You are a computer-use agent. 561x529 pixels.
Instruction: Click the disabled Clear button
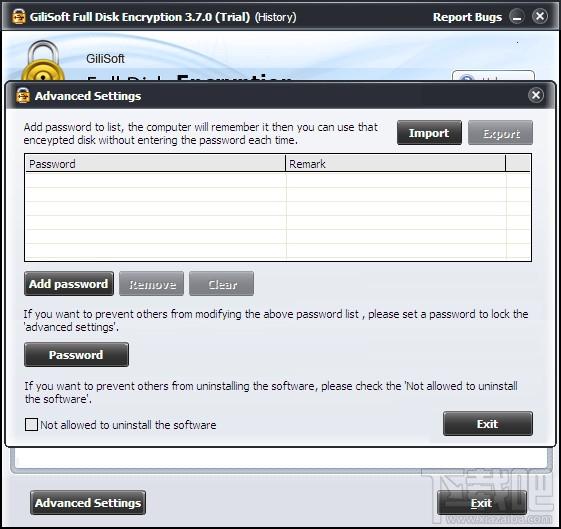click(221, 284)
